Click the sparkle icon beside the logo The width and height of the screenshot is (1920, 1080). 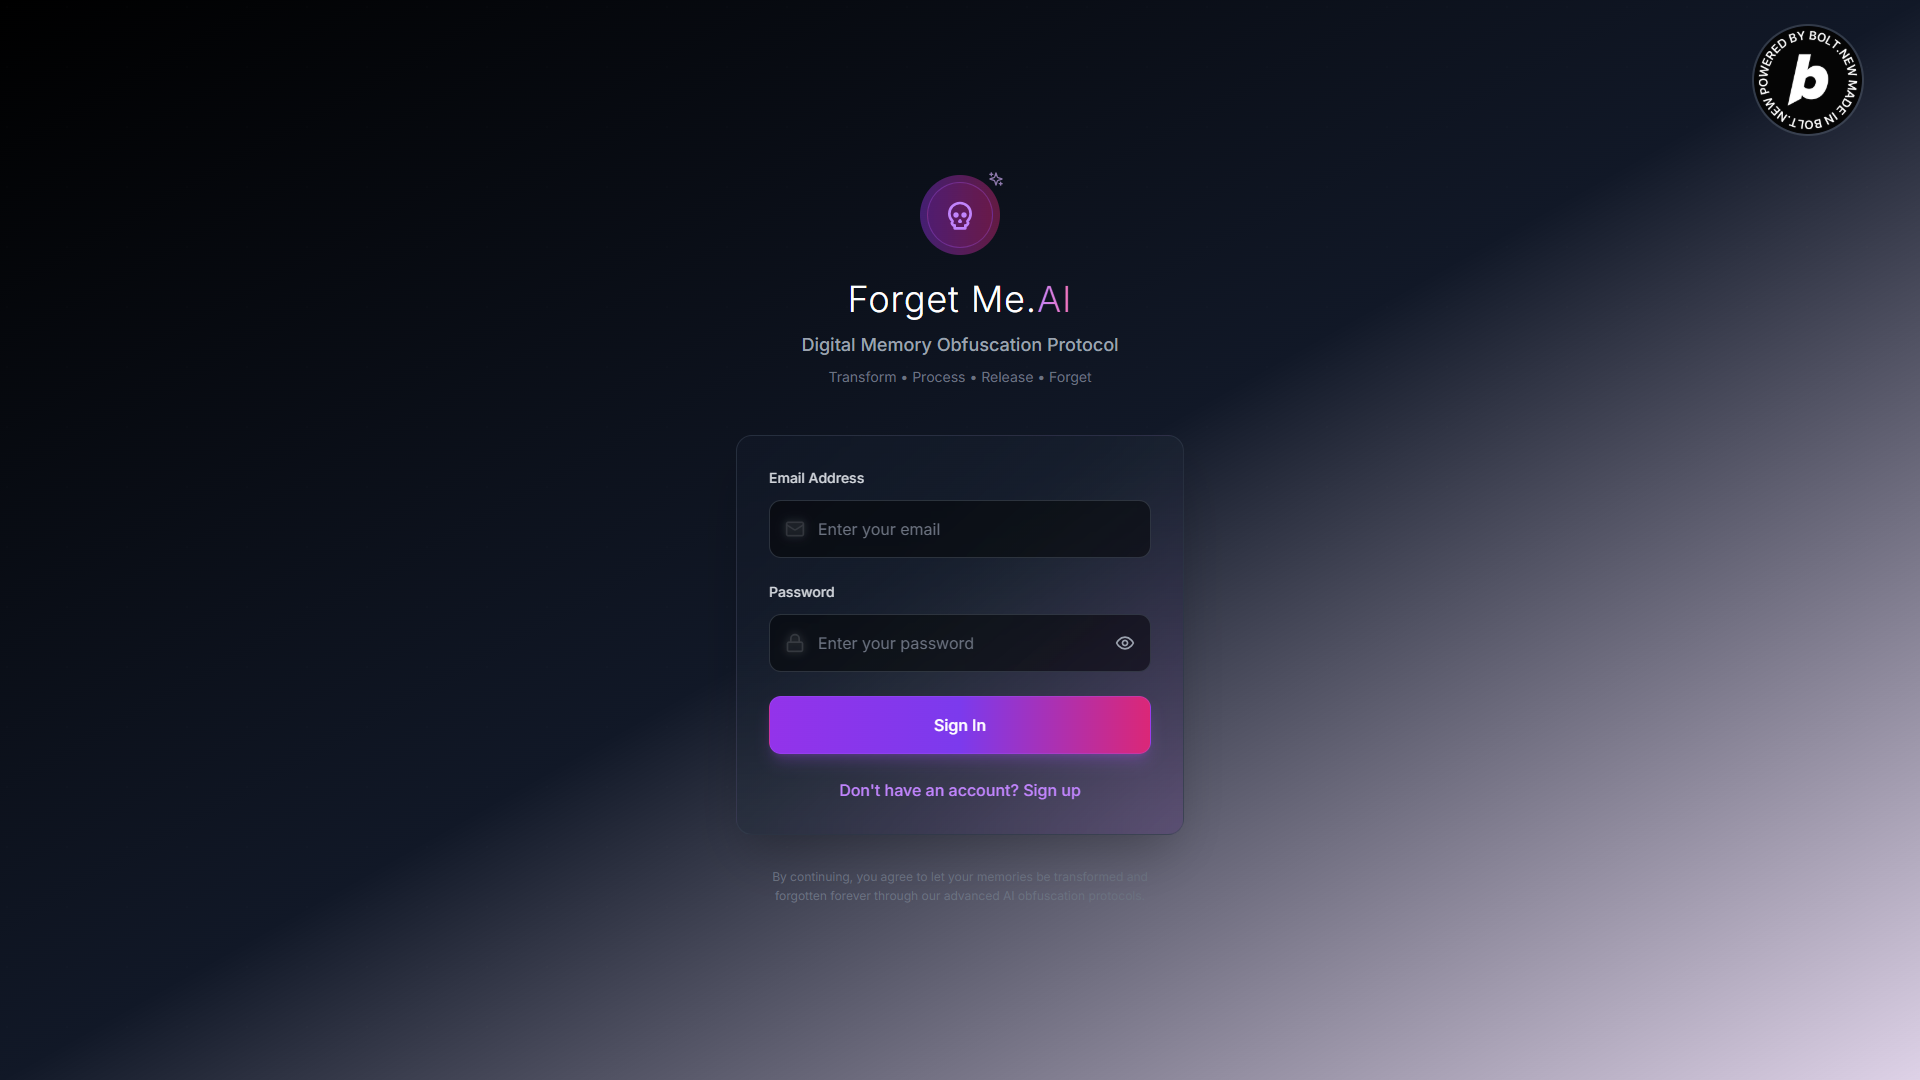pos(996,179)
